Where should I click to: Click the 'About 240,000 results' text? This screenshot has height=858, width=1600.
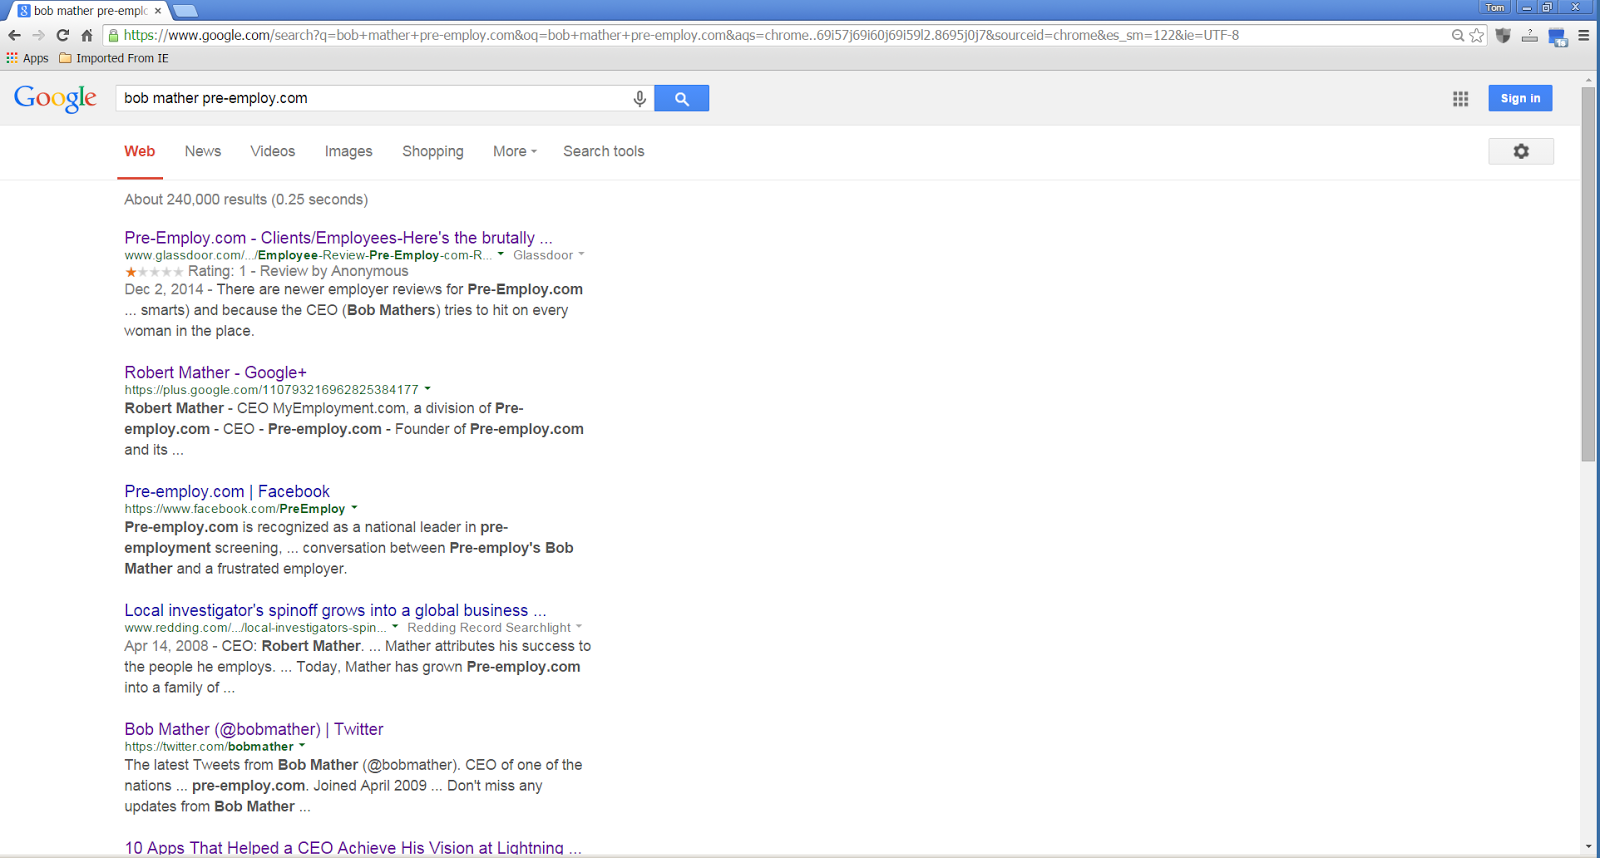pyautogui.click(x=246, y=199)
